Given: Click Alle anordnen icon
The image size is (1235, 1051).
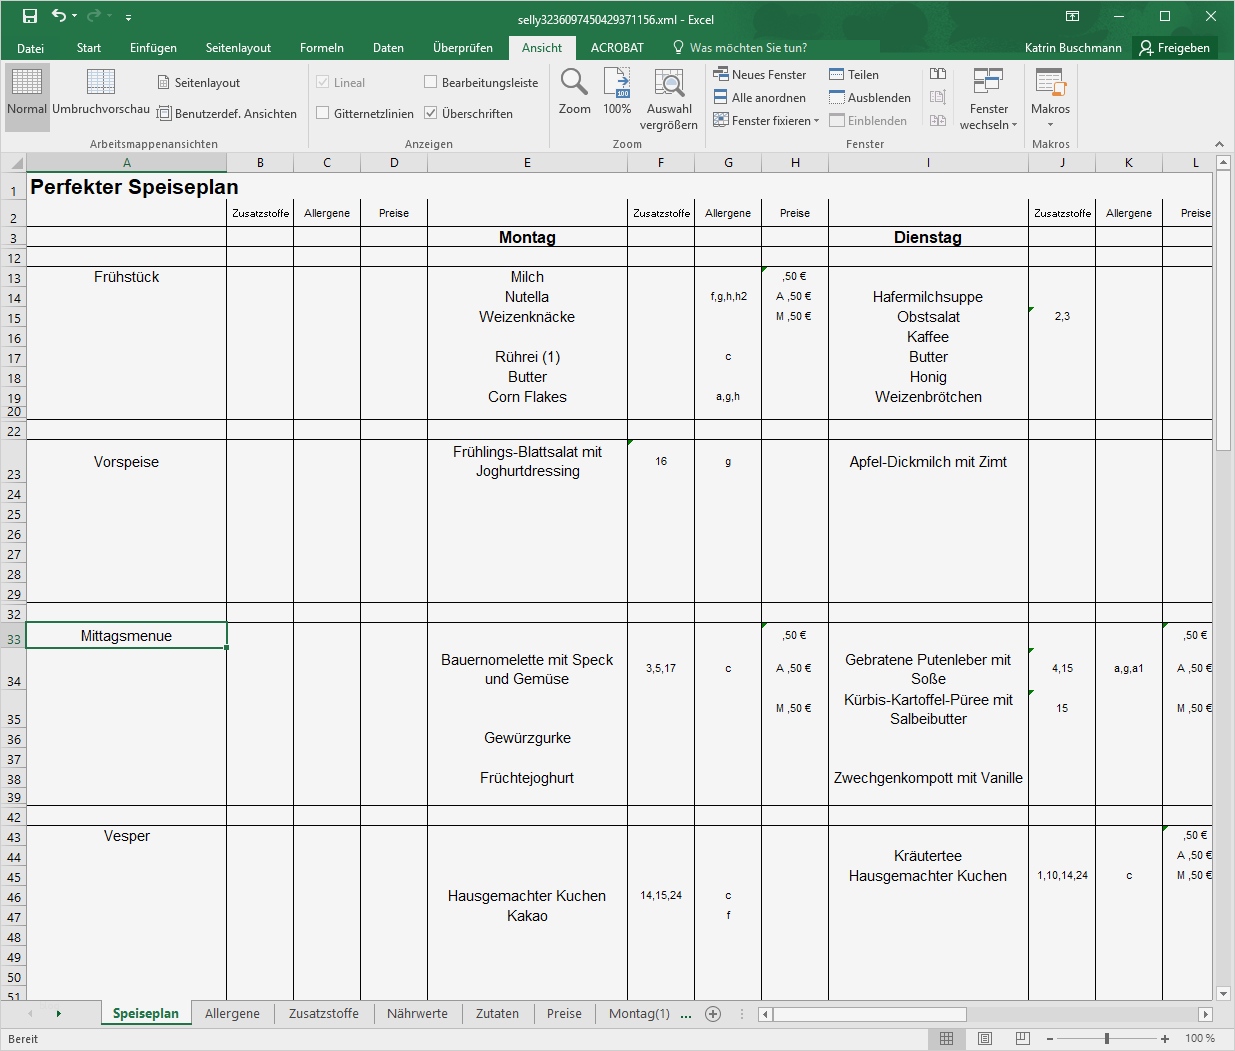Looking at the screenshot, I should 720,98.
